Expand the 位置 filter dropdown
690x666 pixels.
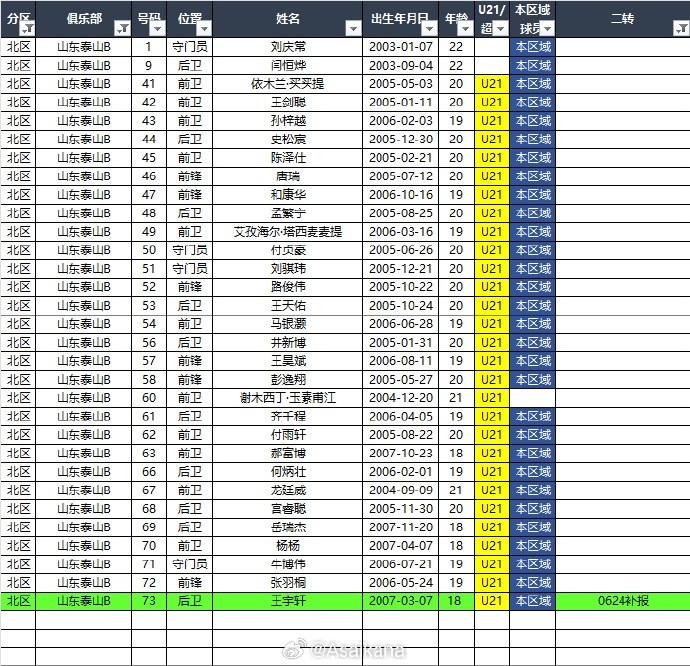(204, 28)
